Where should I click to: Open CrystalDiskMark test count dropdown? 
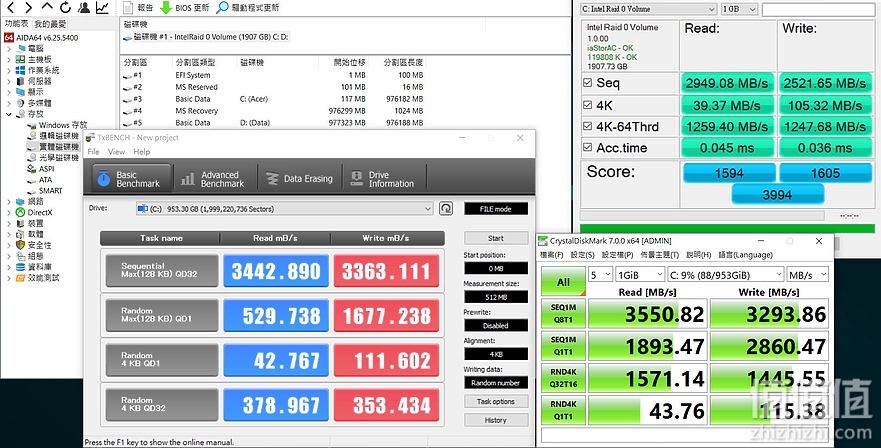pos(600,275)
